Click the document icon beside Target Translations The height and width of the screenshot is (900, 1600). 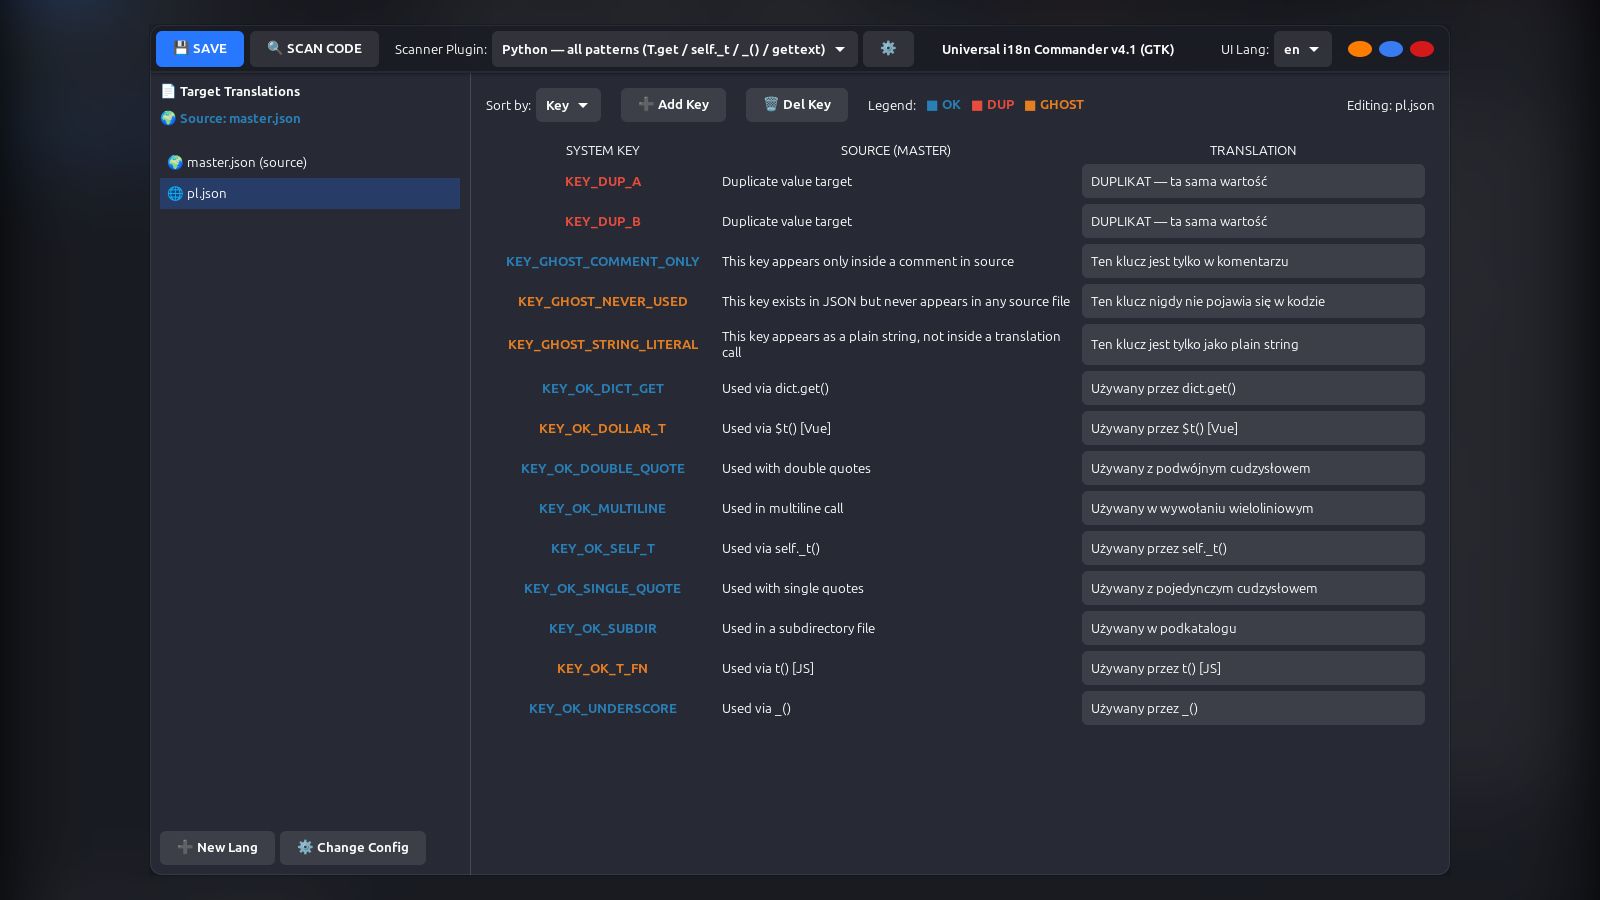click(168, 91)
